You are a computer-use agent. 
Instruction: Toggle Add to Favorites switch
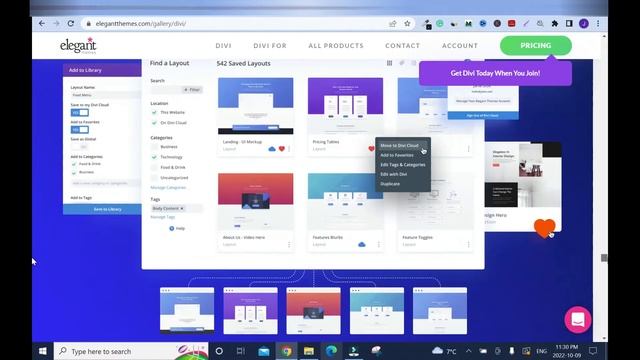pyautogui.click(x=80, y=129)
